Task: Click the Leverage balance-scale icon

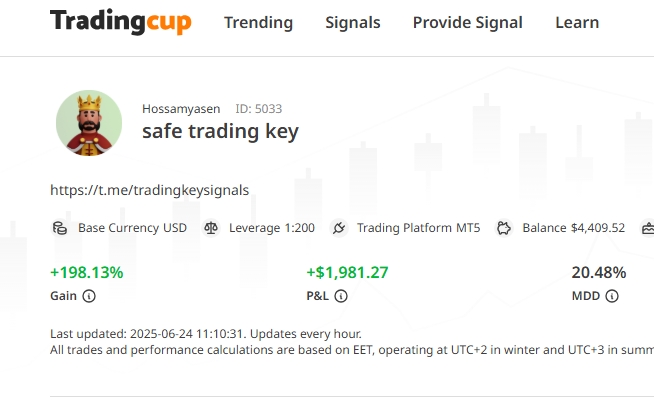Action: click(211, 228)
